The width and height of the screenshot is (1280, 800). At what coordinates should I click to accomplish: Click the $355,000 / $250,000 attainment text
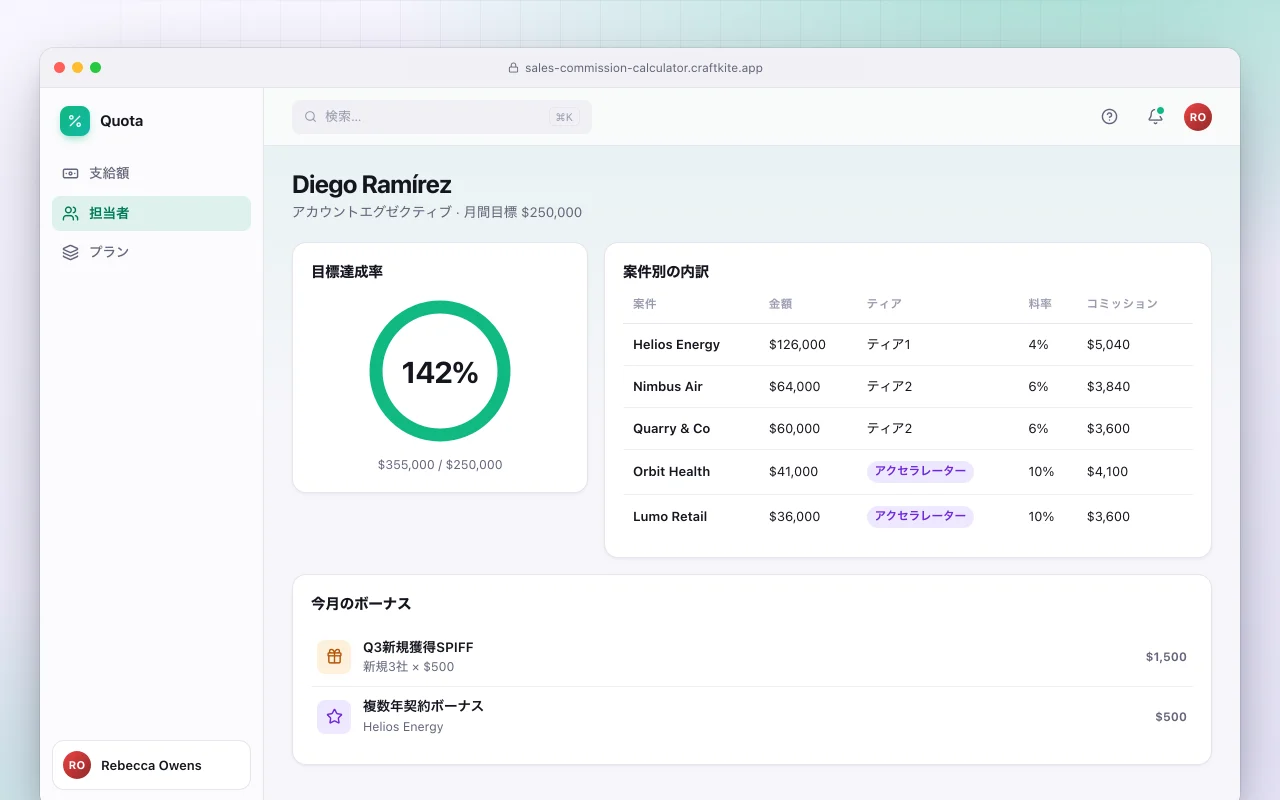click(x=440, y=465)
